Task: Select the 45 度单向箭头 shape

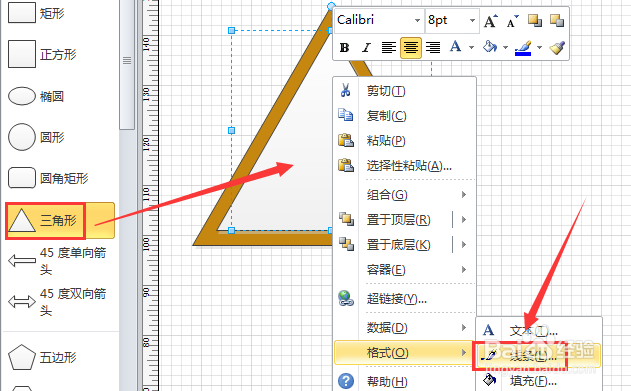Action: click(57, 261)
